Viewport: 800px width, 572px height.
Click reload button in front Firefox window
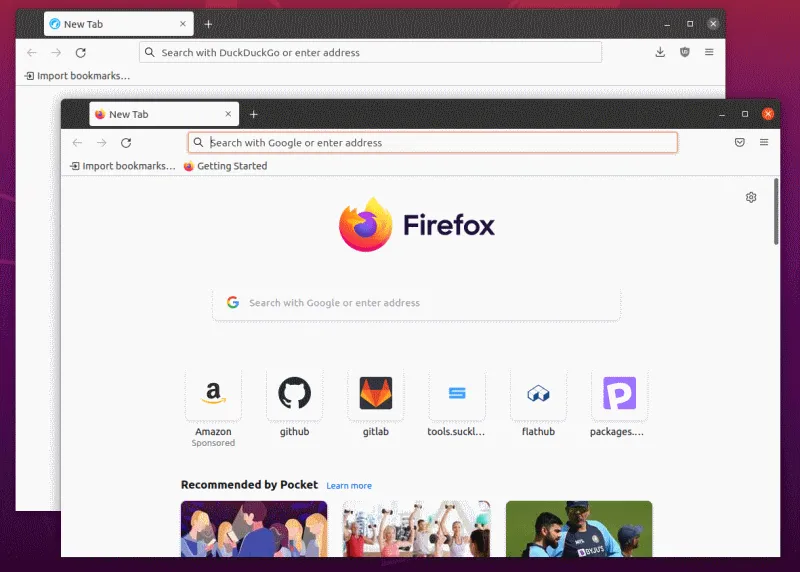126,143
